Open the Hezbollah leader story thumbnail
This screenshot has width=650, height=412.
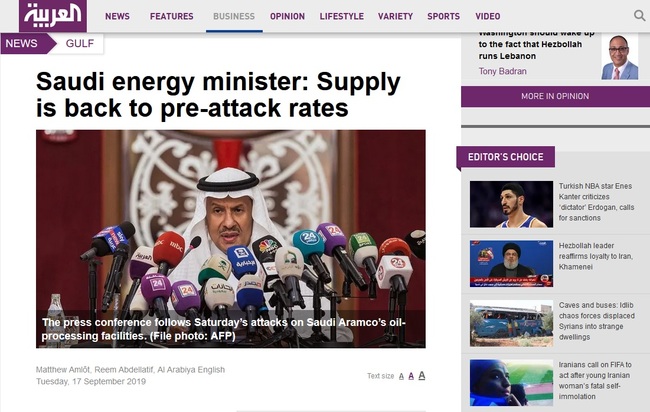[511, 264]
